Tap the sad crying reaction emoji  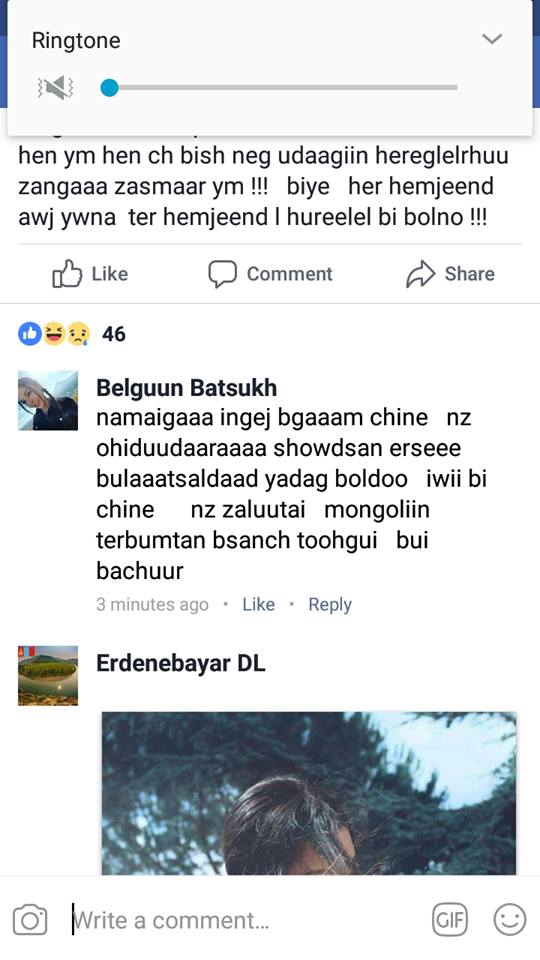[x=78, y=334]
